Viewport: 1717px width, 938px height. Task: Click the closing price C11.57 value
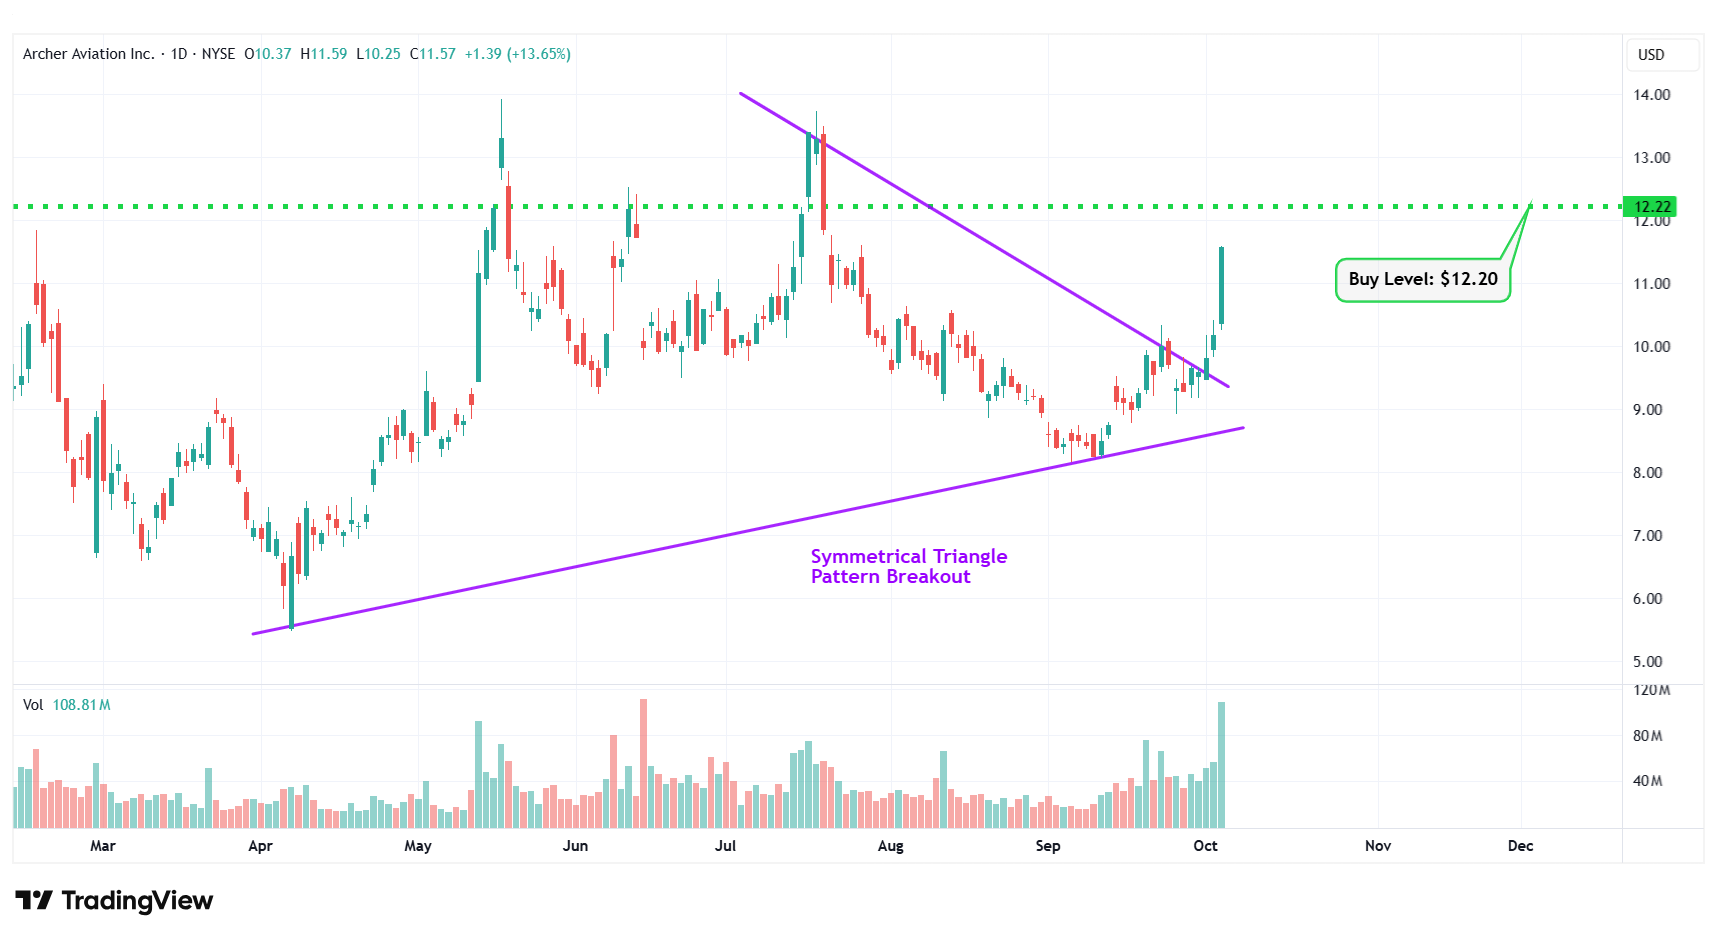(x=432, y=54)
